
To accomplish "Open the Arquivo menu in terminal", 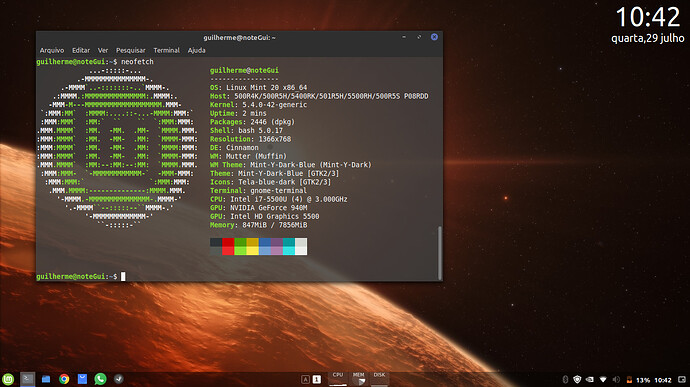I will 52,50.
